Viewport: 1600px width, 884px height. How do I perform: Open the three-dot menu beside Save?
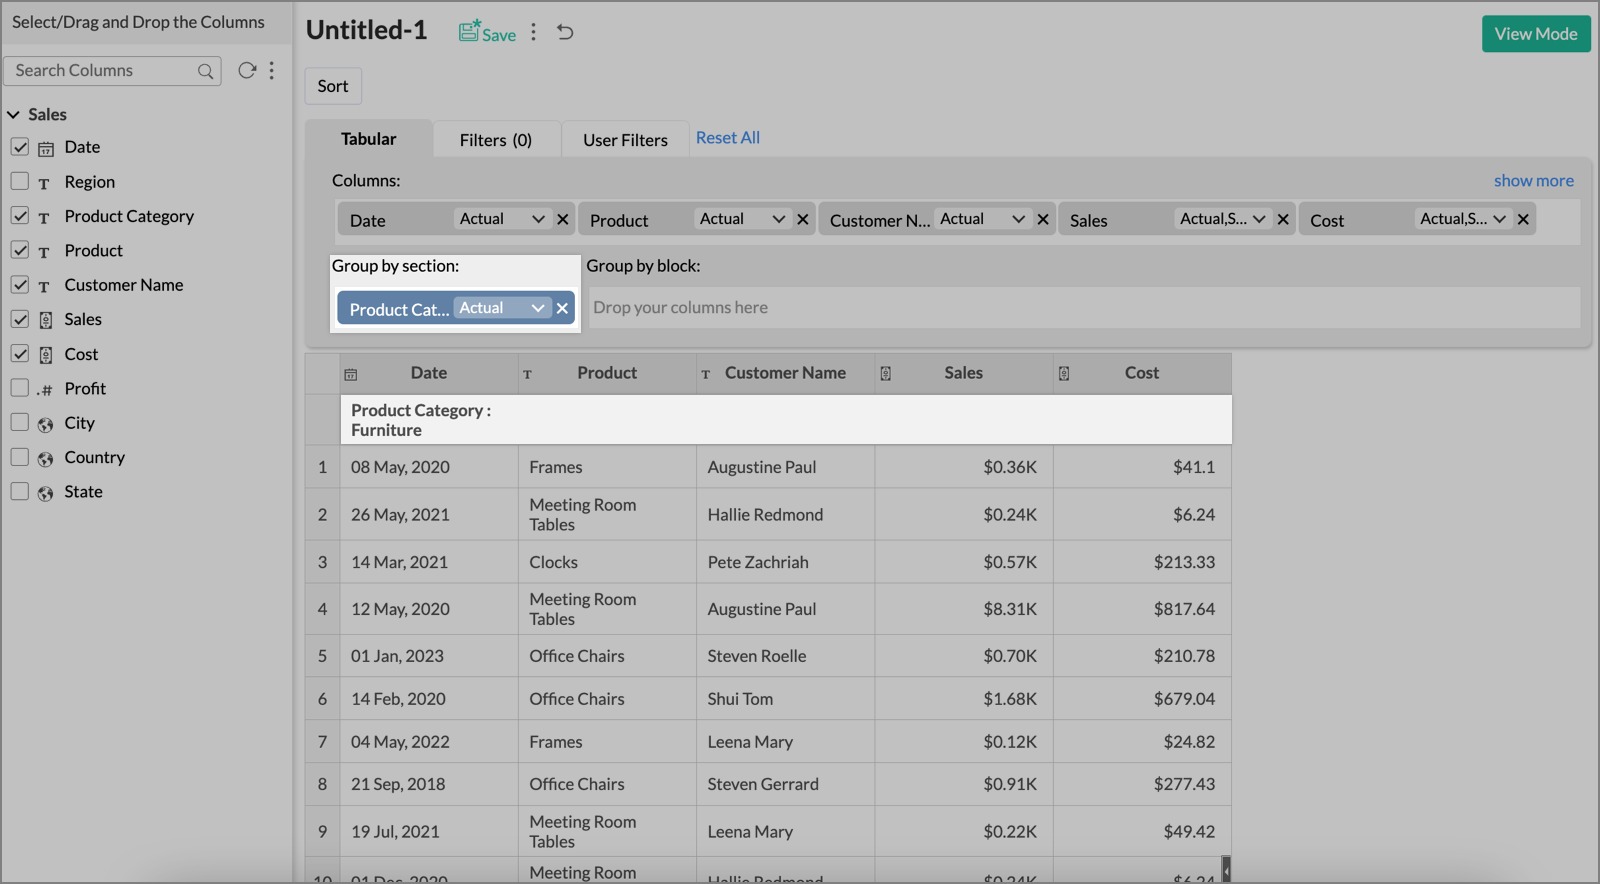click(x=534, y=32)
